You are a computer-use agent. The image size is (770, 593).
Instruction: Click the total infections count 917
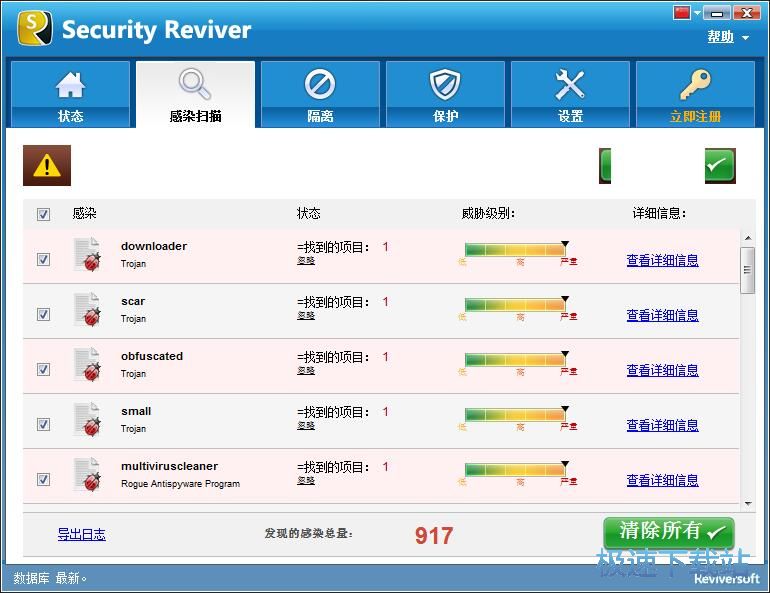pyautogui.click(x=434, y=535)
